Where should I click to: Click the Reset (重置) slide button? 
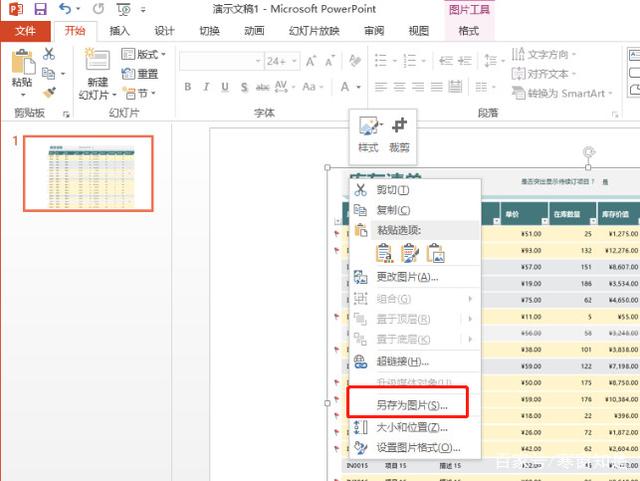140,74
